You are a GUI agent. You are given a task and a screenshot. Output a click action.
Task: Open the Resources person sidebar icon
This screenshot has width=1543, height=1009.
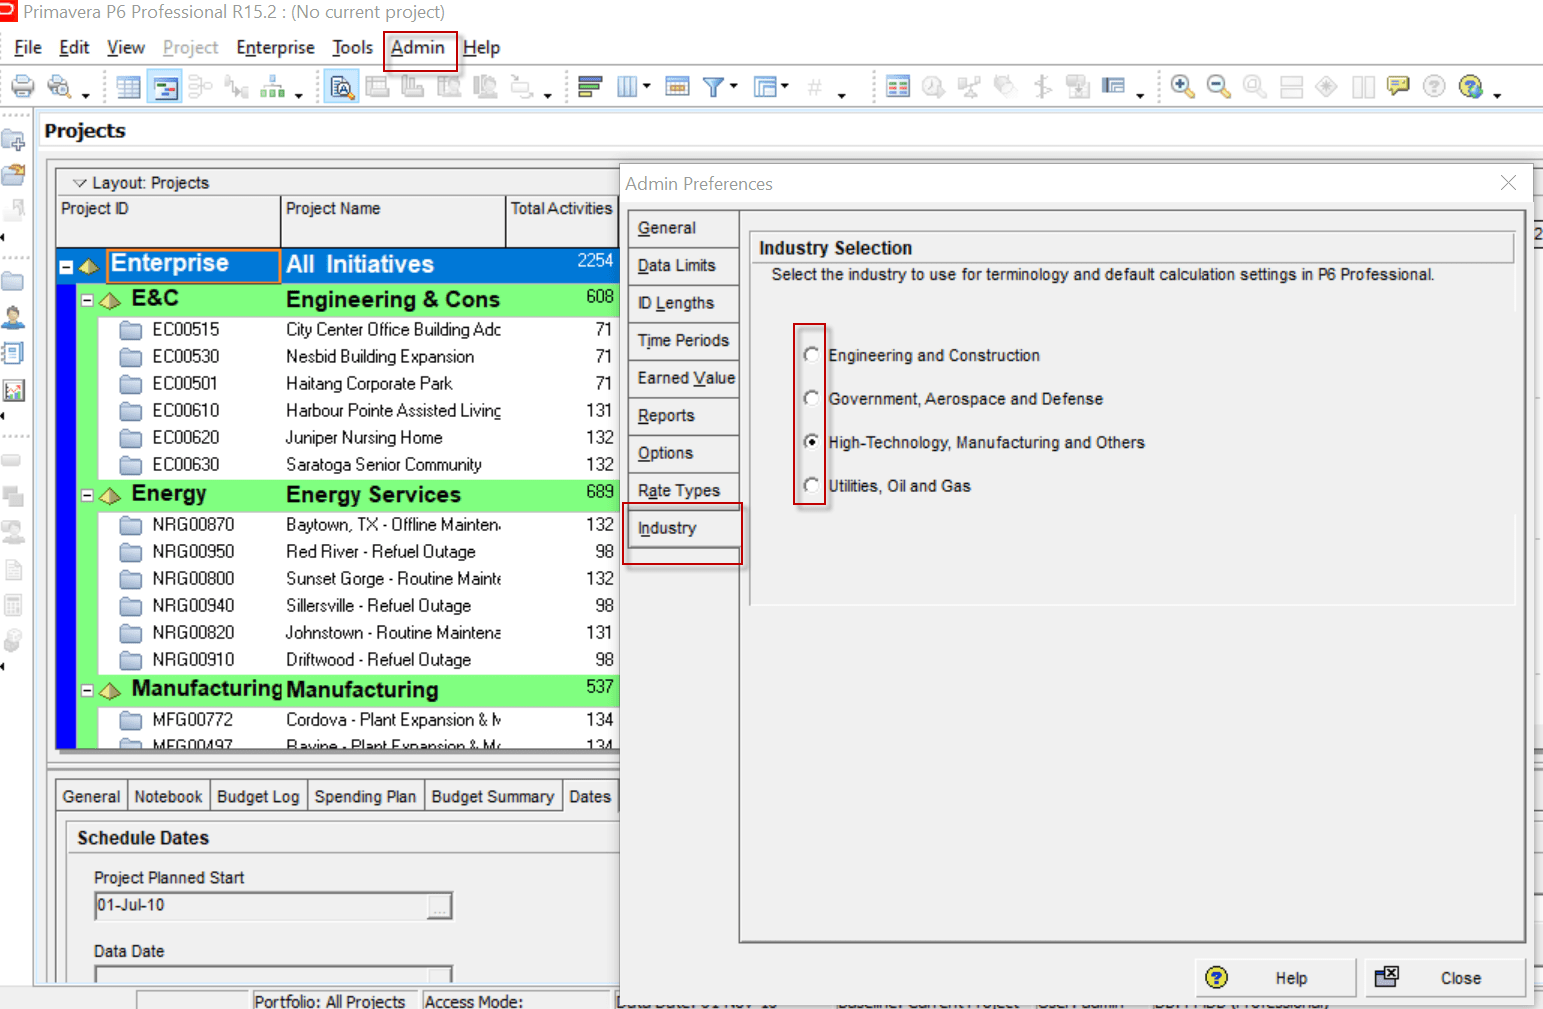point(13,317)
